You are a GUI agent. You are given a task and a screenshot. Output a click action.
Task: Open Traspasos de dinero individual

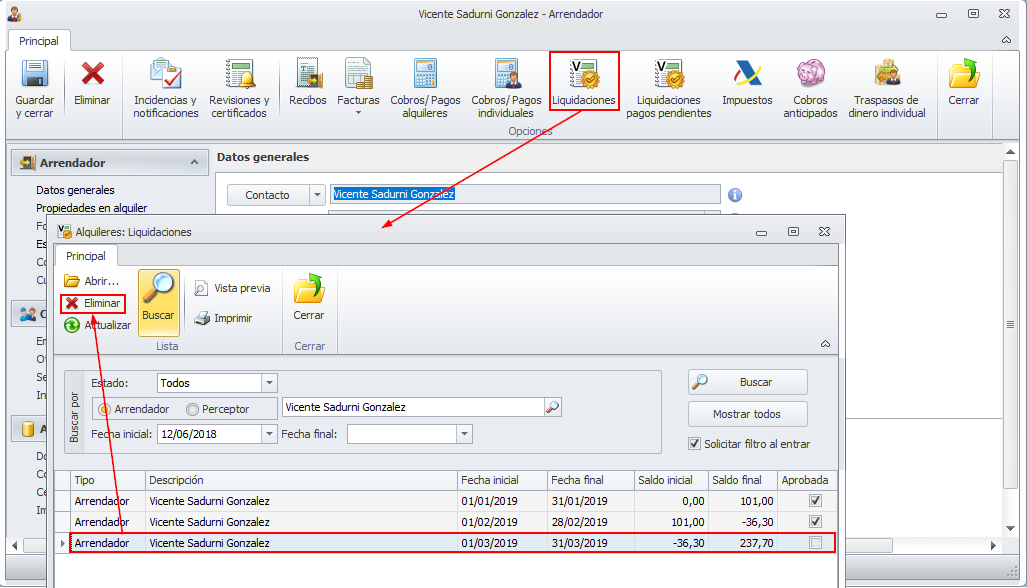coord(886,76)
